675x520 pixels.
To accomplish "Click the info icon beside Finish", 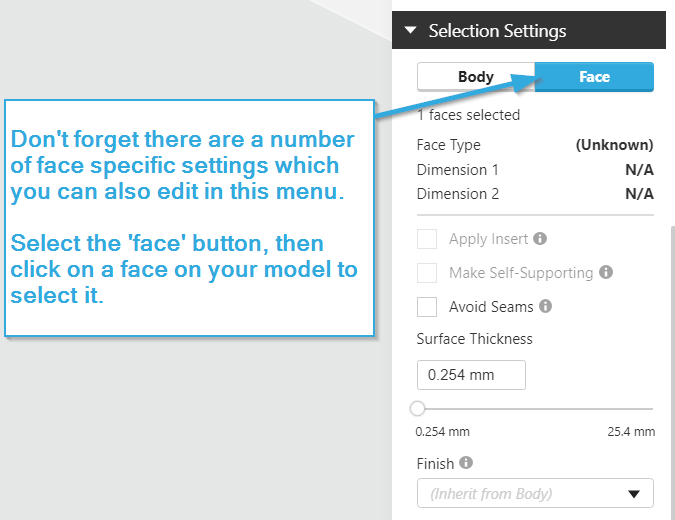I will pos(467,463).
